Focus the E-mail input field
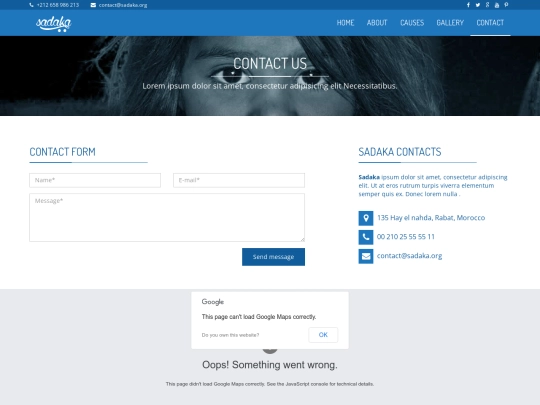Viewport: 540px width, 405px height. [x=239, y=180]
